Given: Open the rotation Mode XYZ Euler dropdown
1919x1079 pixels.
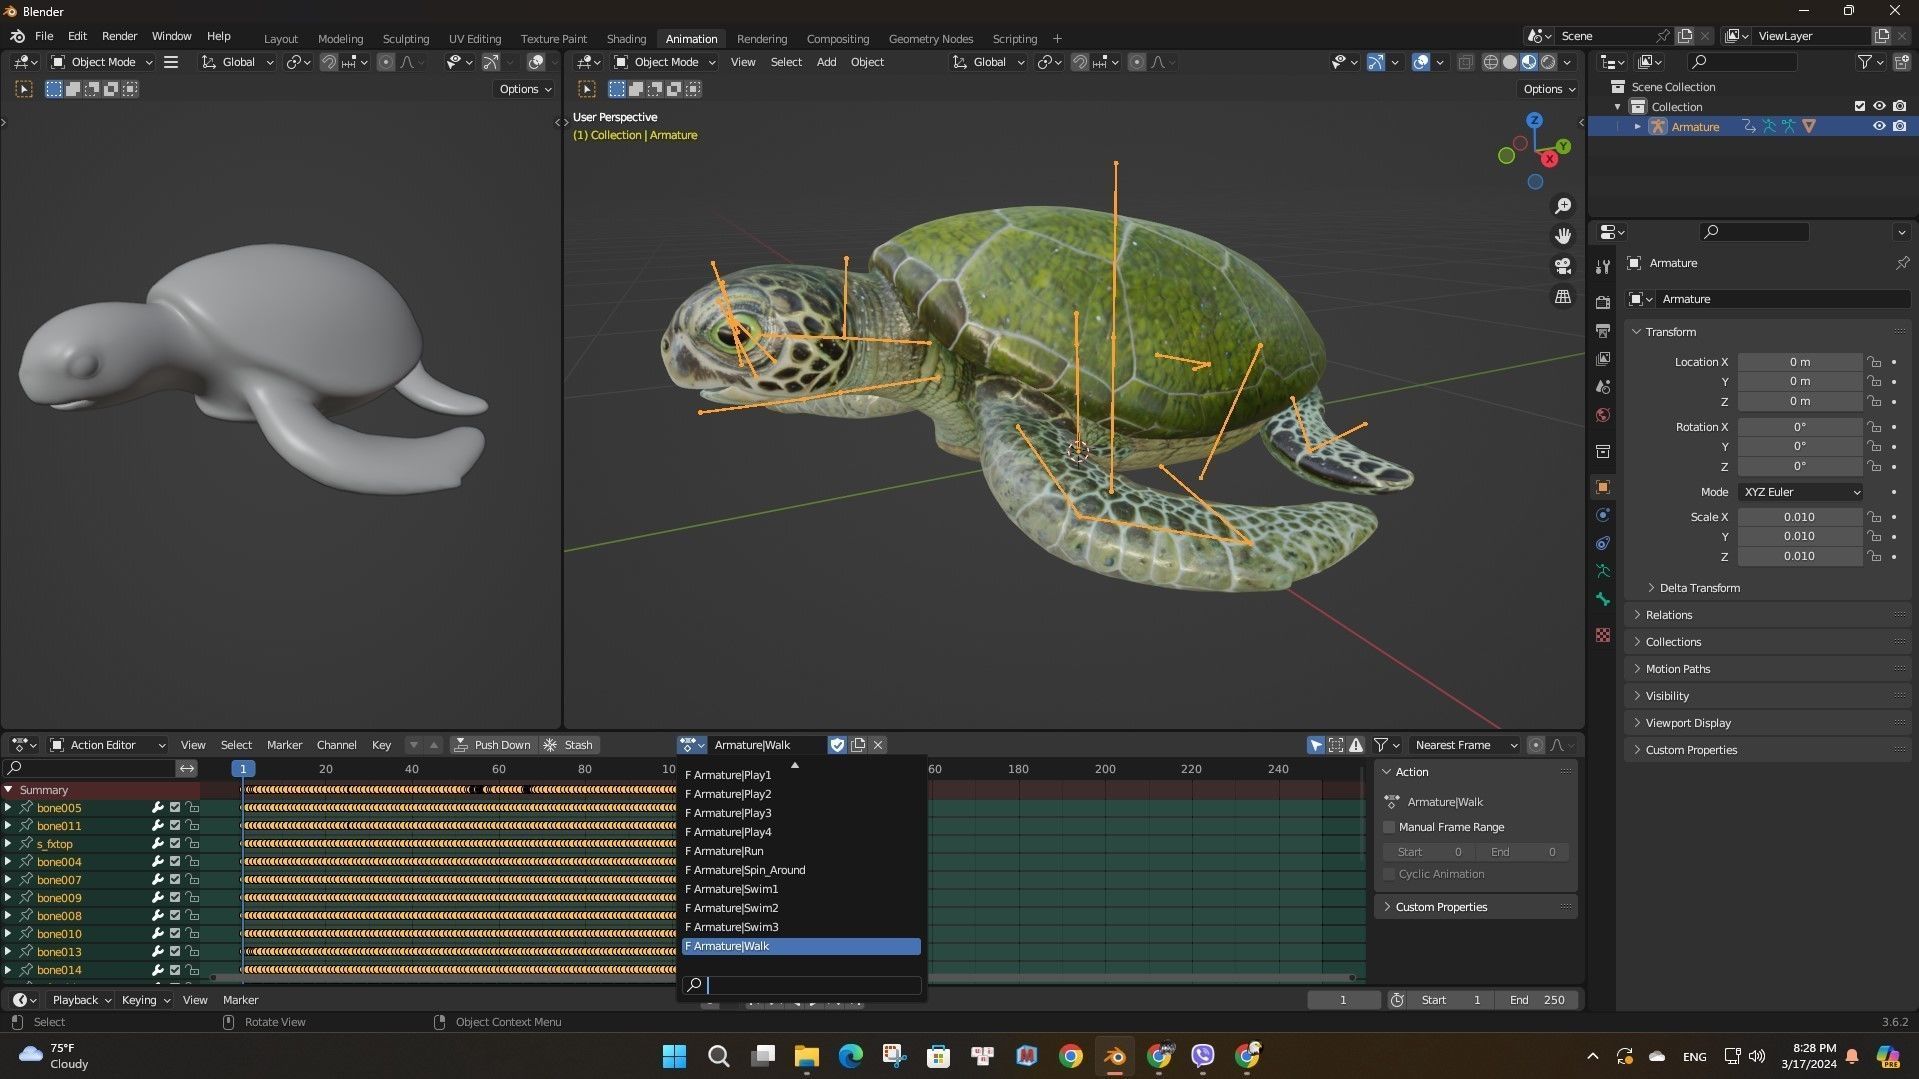Looking at the screenshot, I should (x=1800, y=492).
